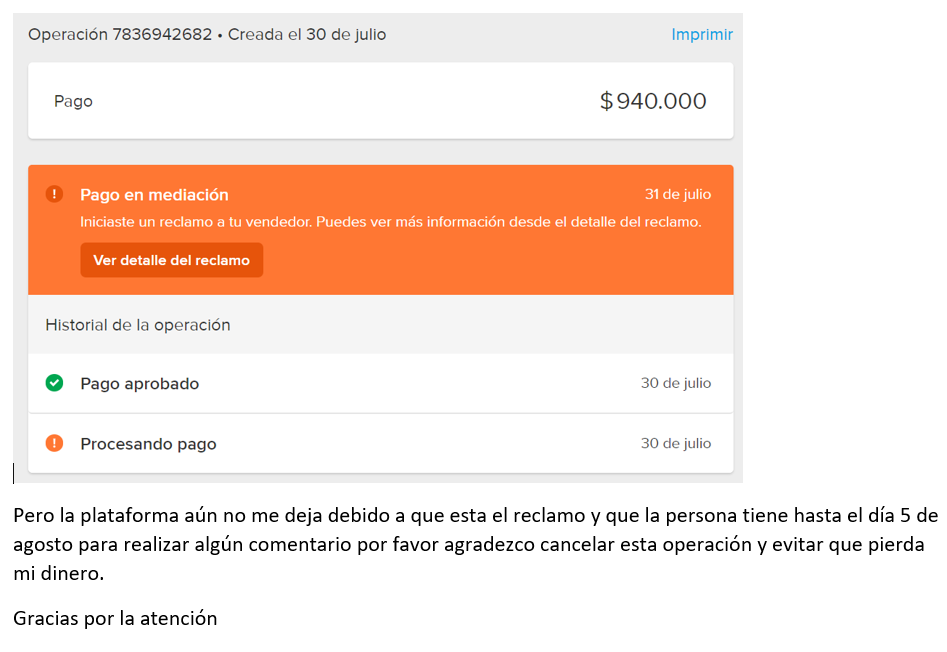Click the Pago label in payment card
This screenshot has width=947, height=652.
point(73,101)
